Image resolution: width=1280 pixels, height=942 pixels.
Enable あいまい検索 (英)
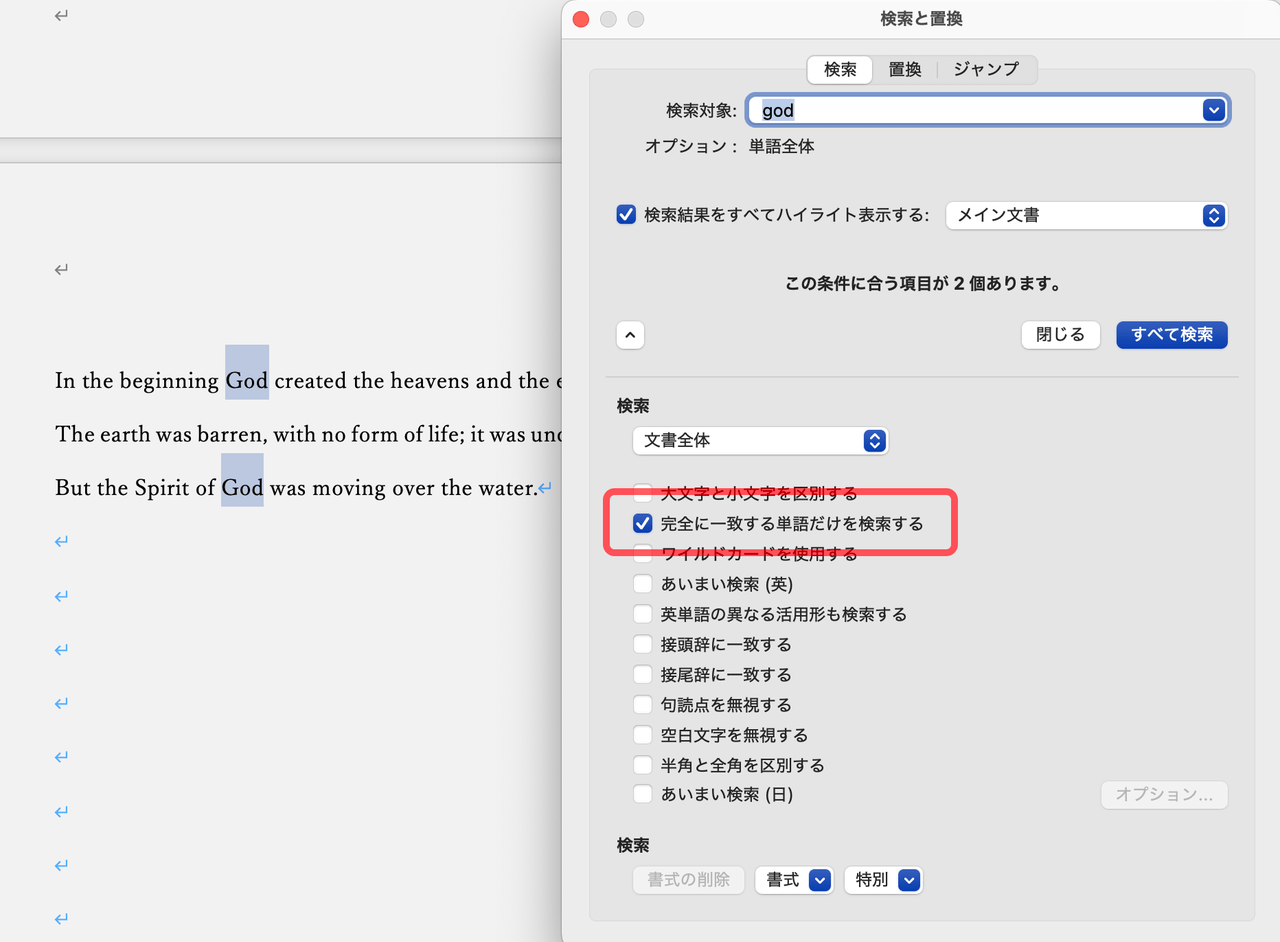[642, 583]
